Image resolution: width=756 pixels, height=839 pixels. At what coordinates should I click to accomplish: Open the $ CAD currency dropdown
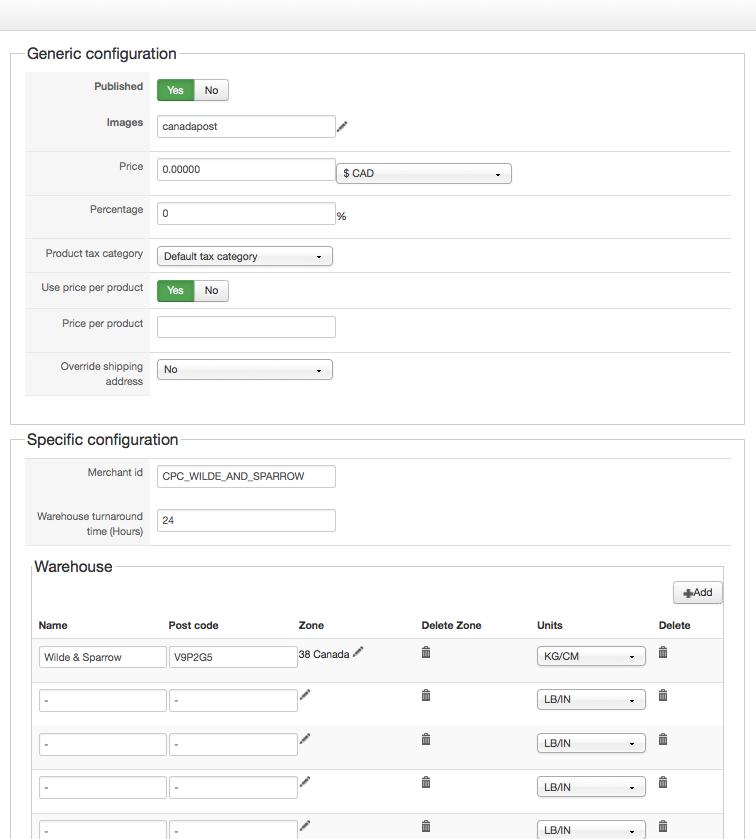point(424,173)
